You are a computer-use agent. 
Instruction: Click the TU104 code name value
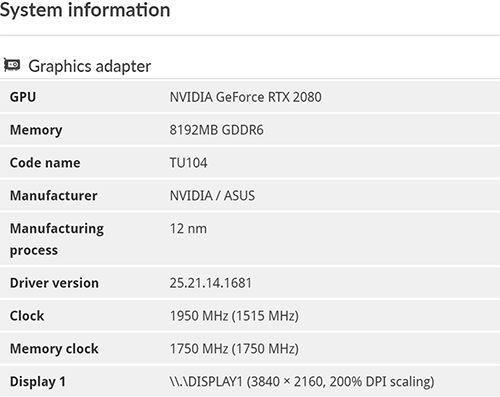click(x=188, y=163)
